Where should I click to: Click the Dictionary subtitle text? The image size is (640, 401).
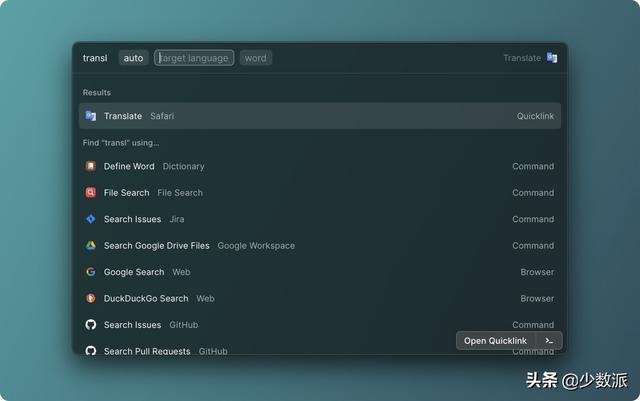point(183,166)
